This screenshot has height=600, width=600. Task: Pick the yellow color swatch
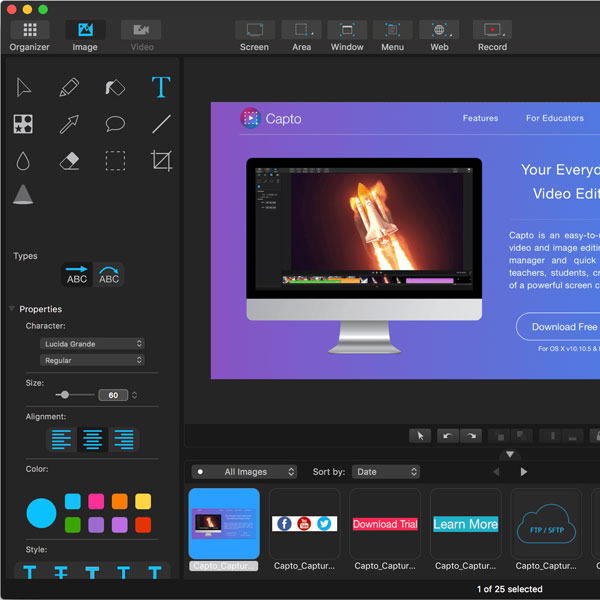pyautogui.click(x=143, y=501)
